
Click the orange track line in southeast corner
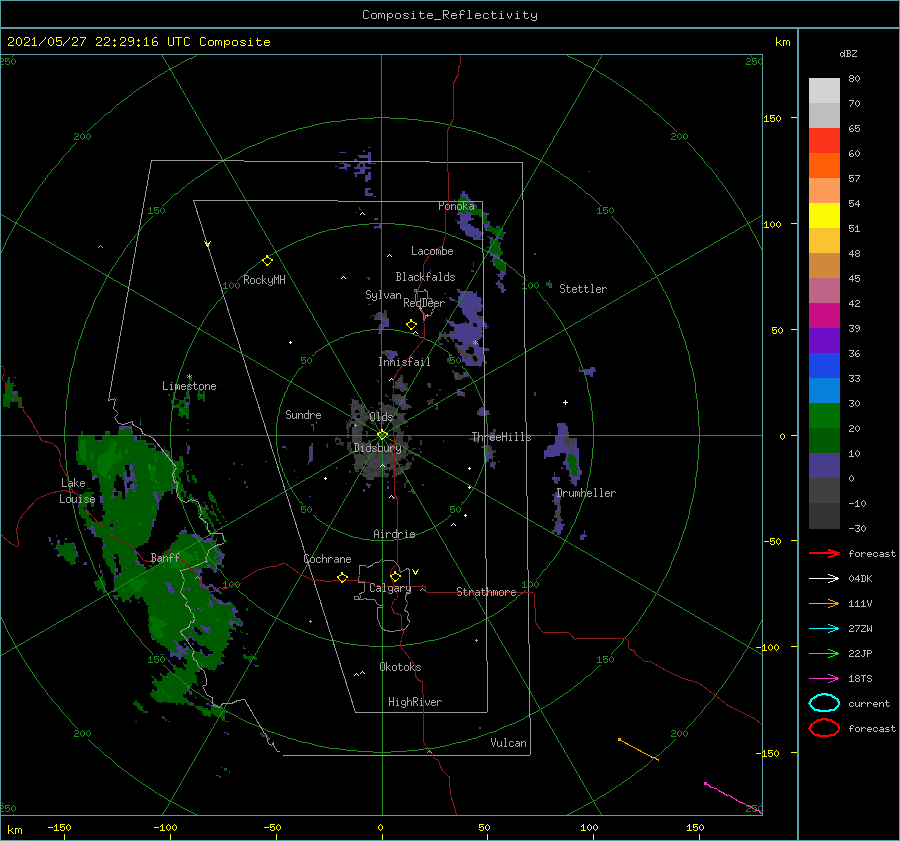tap(638, 750)
